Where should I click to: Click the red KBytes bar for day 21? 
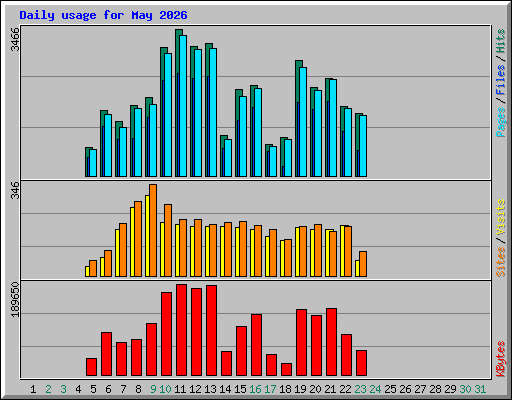(x=332, y=342)
